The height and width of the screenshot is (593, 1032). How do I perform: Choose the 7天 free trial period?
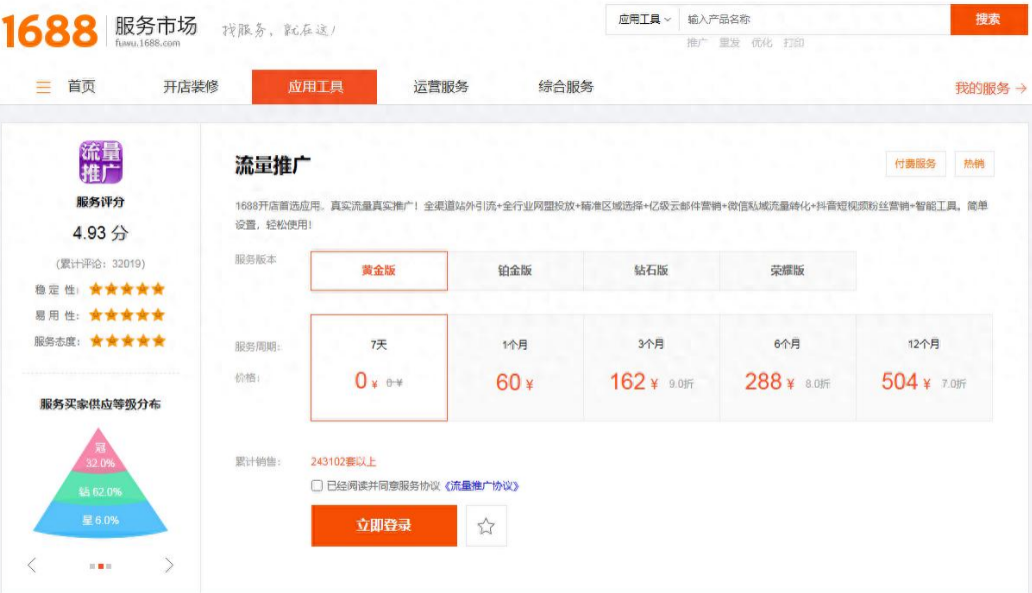tap(379, 367)
